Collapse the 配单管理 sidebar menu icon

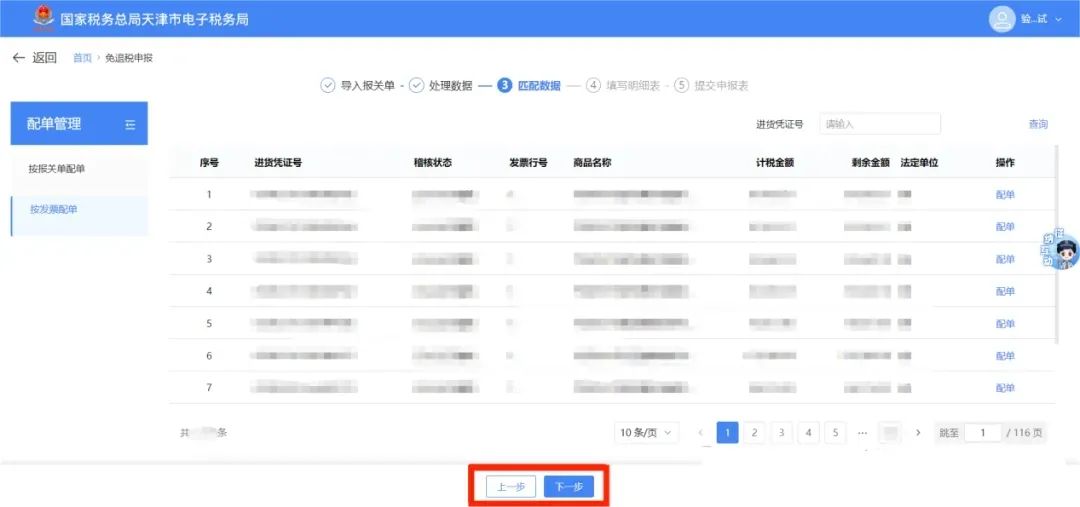pyautogui.click(x=130, y=124)
